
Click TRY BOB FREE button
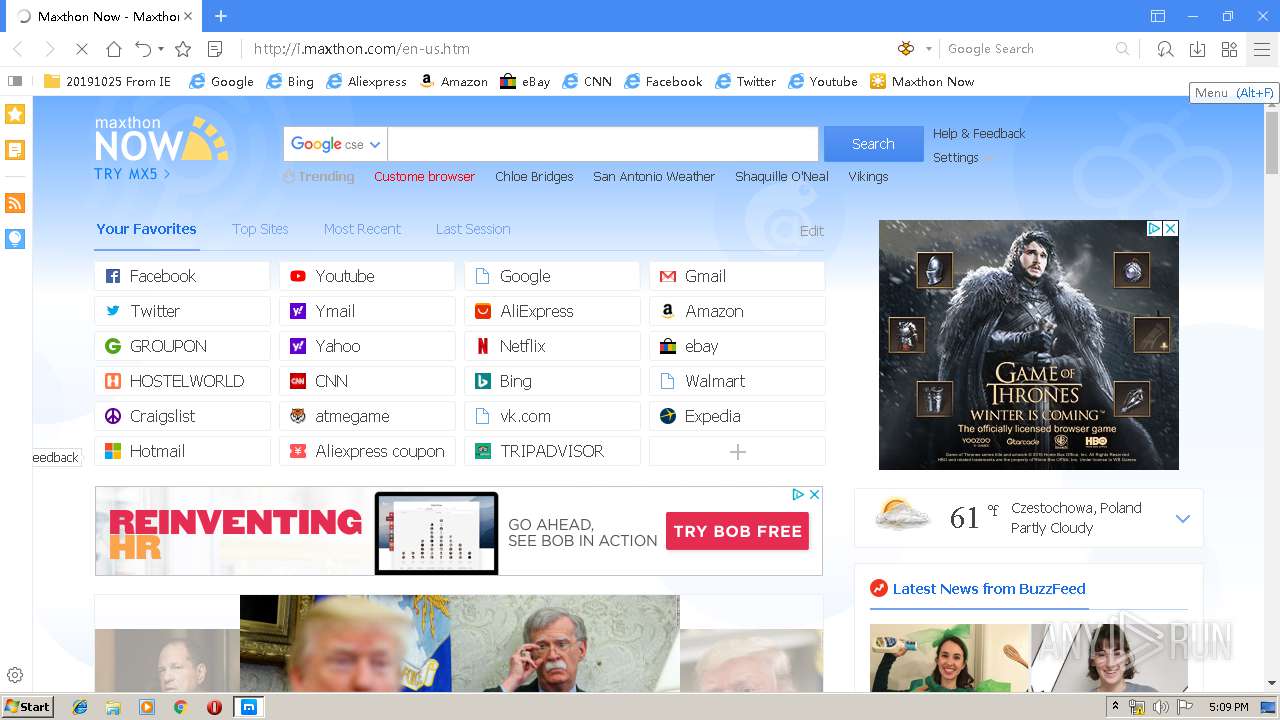[x=738, y=531]
